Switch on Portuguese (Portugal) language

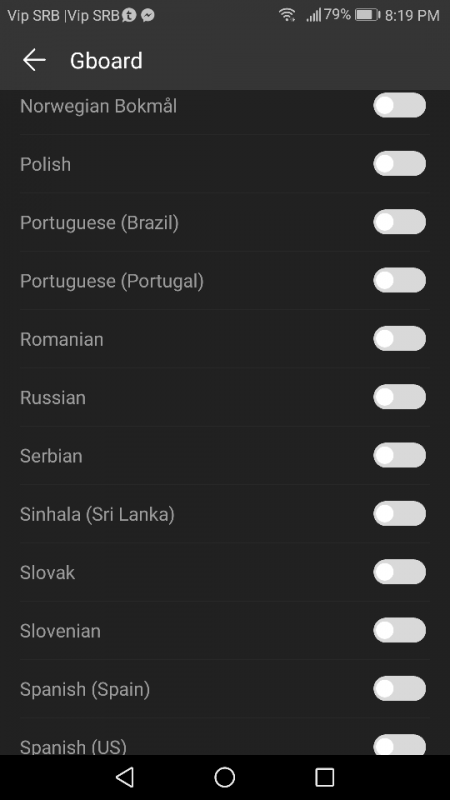tap(399, 280)
